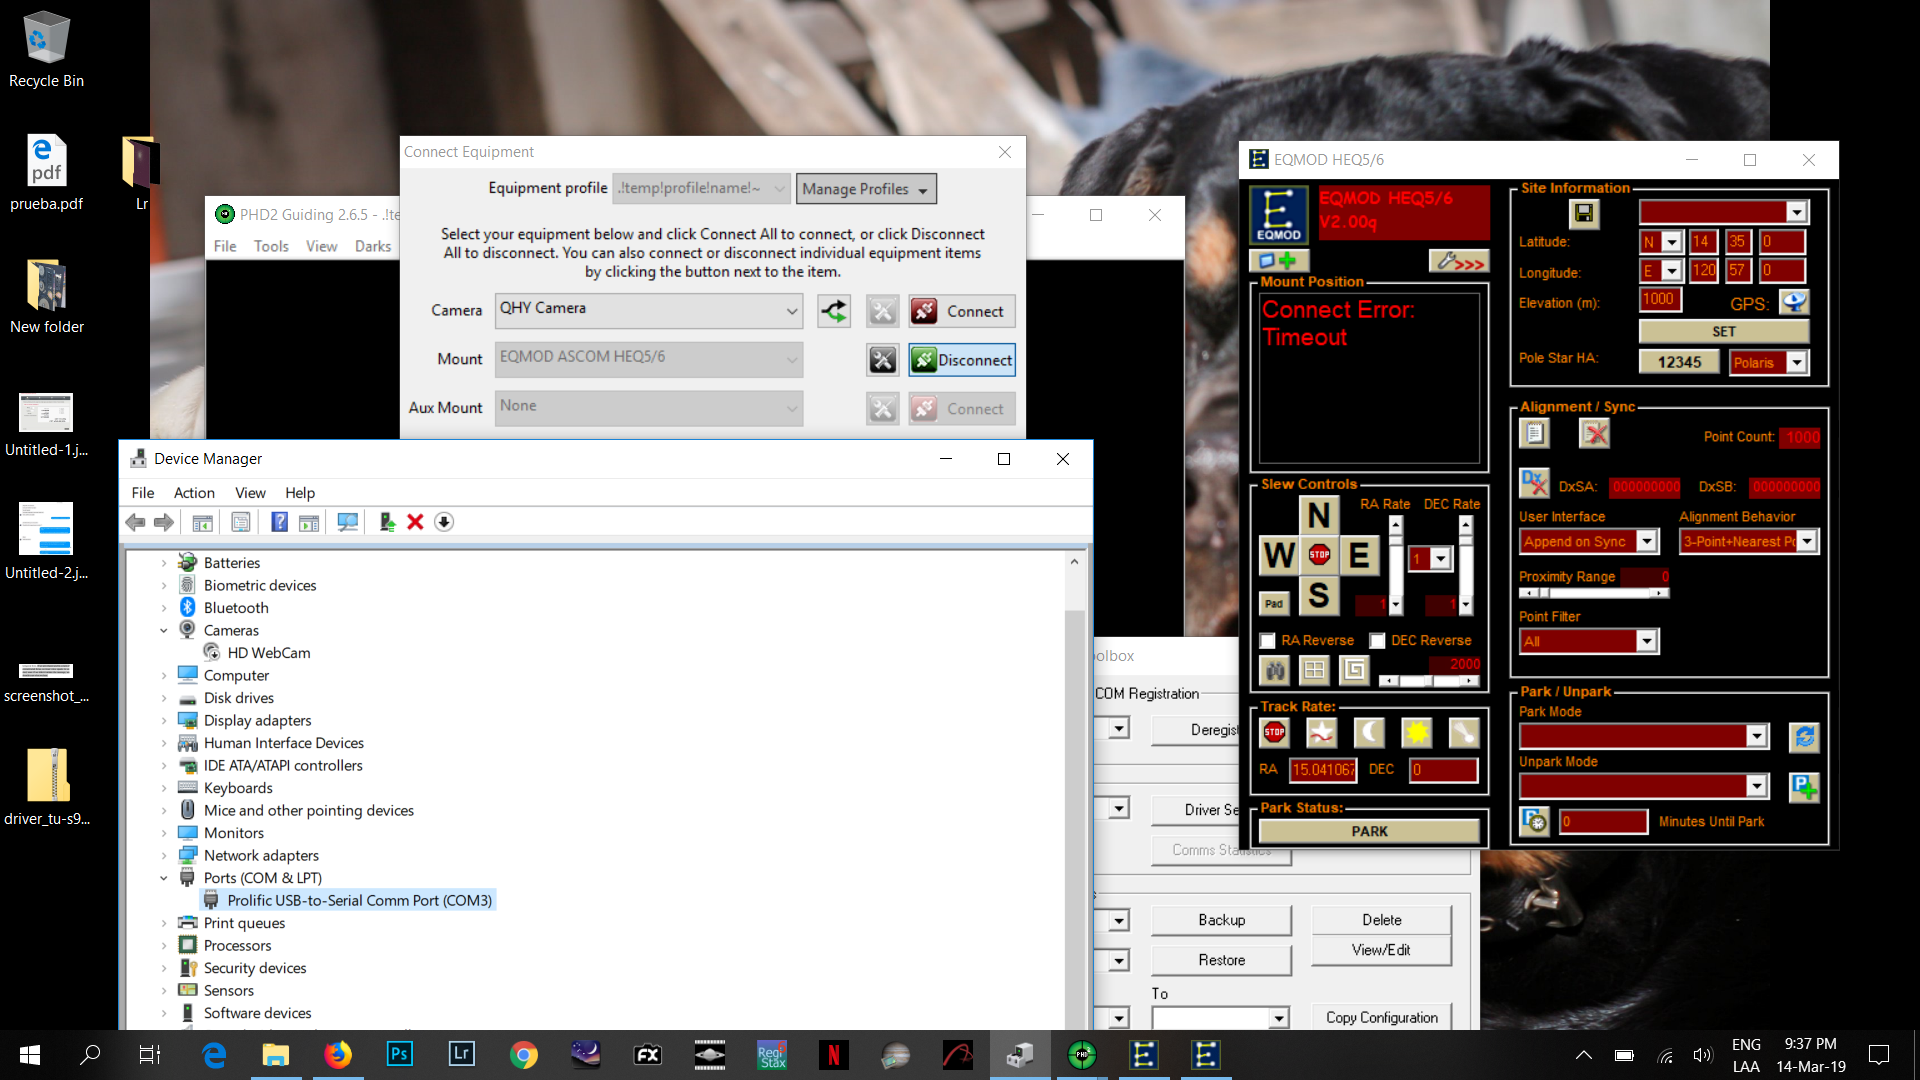The height and width of the screenshot is (1080, 1920).
Task: Open the Longitude E direction dropdown
Action: [1672, 271]
